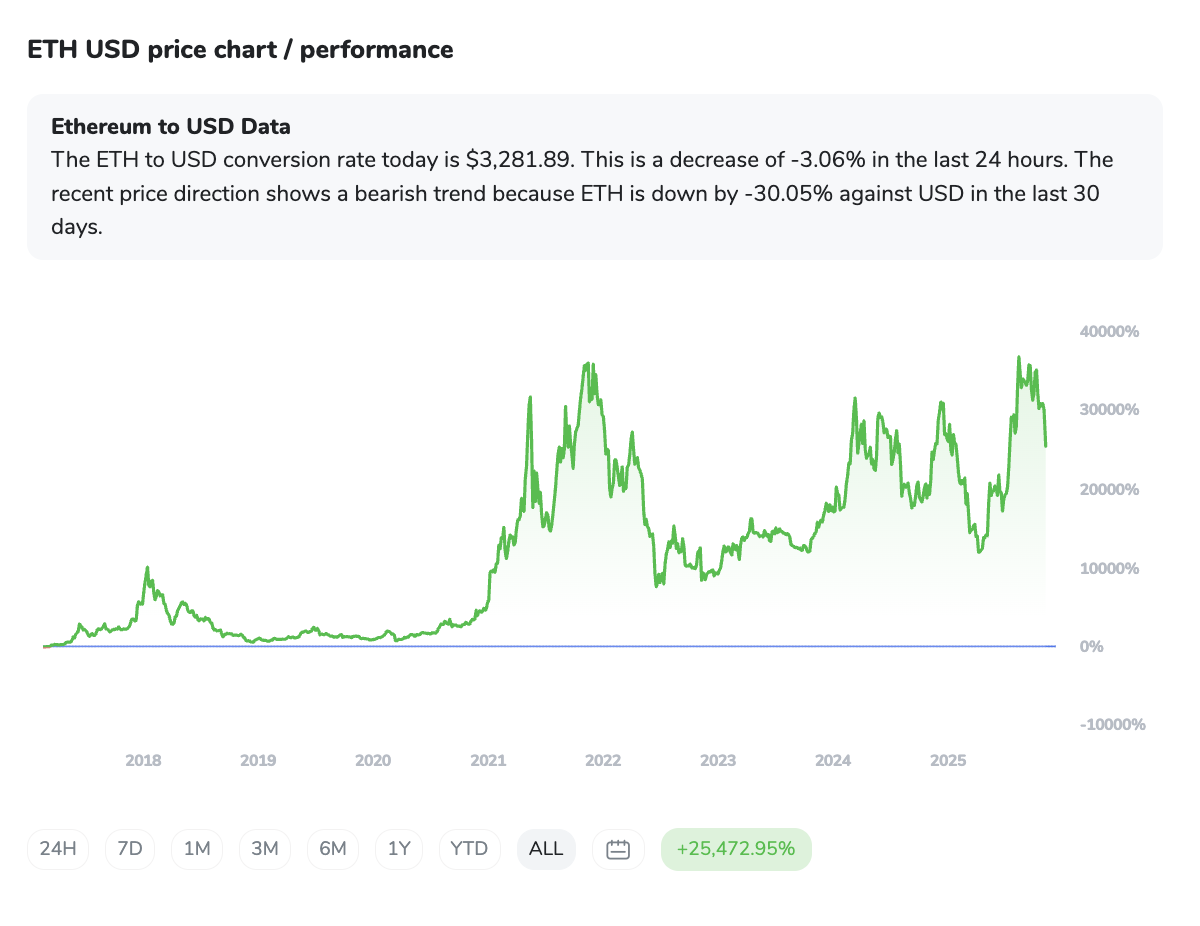Show year-to-date YTD performance

469,849
